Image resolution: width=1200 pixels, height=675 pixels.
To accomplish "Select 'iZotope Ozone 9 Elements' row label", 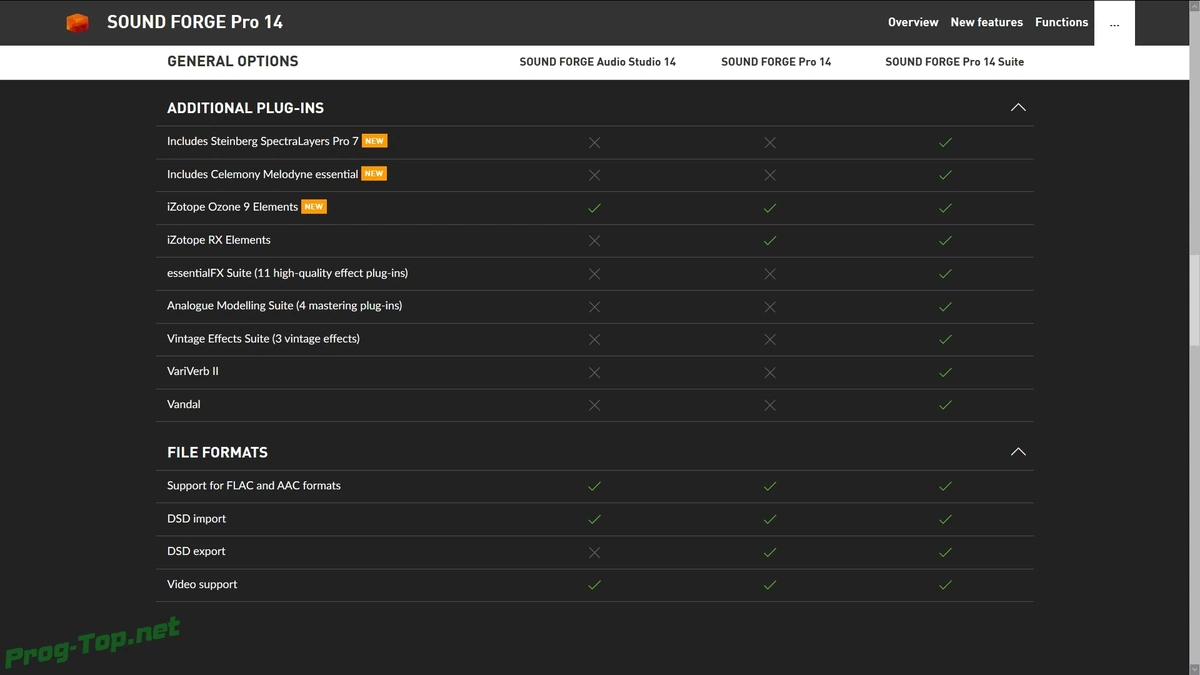I will coord(232,207).
